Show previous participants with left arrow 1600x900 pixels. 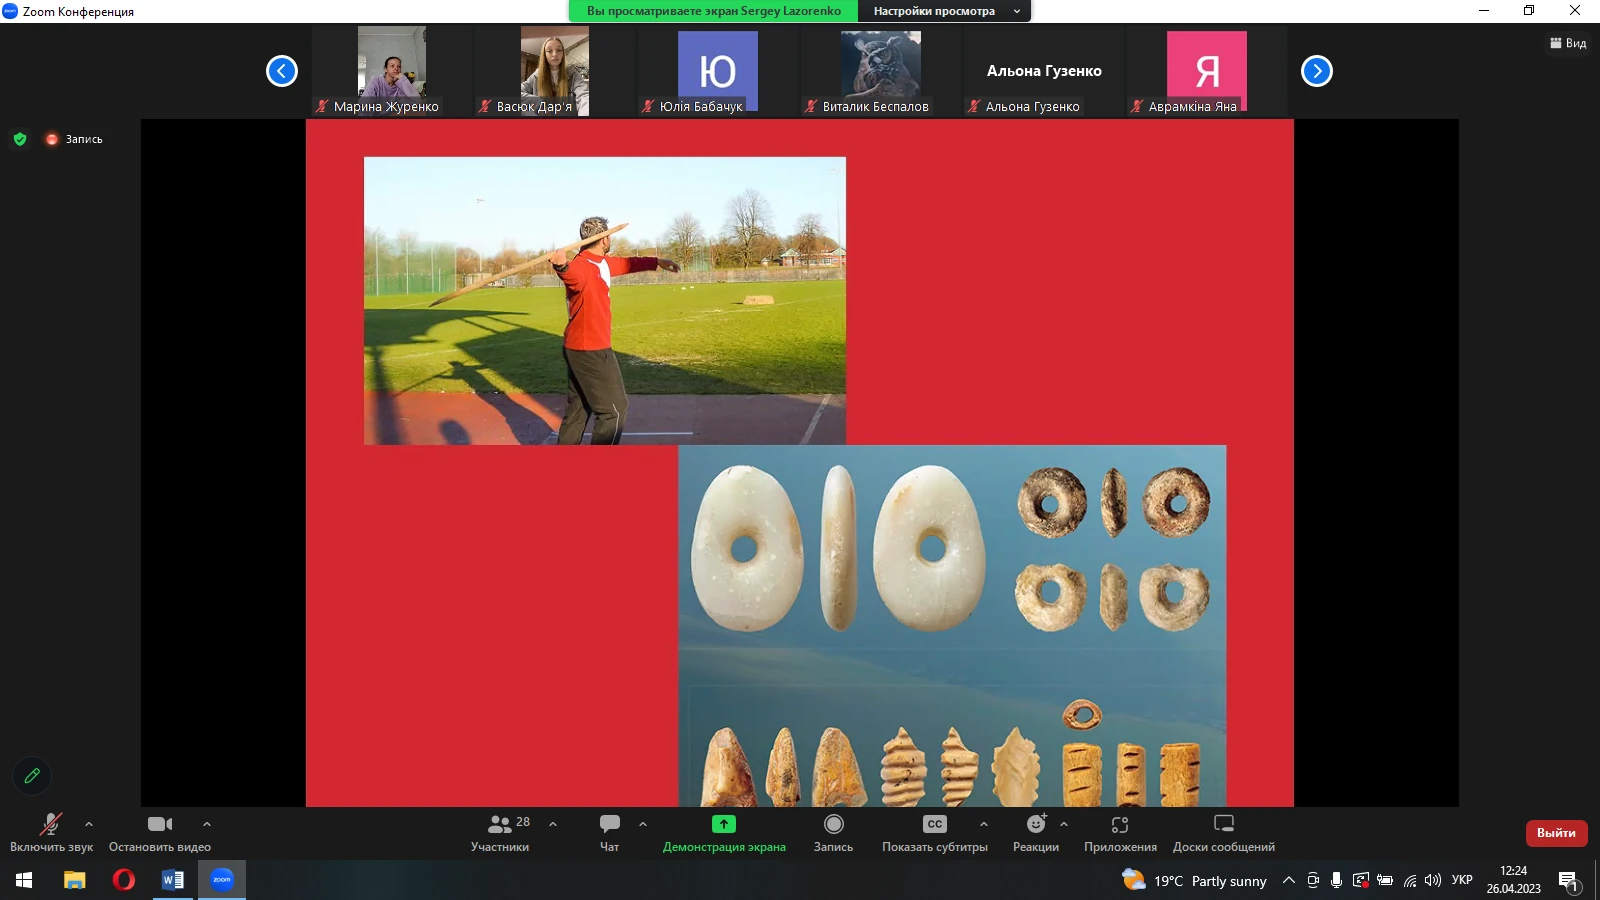coord(282,71)
